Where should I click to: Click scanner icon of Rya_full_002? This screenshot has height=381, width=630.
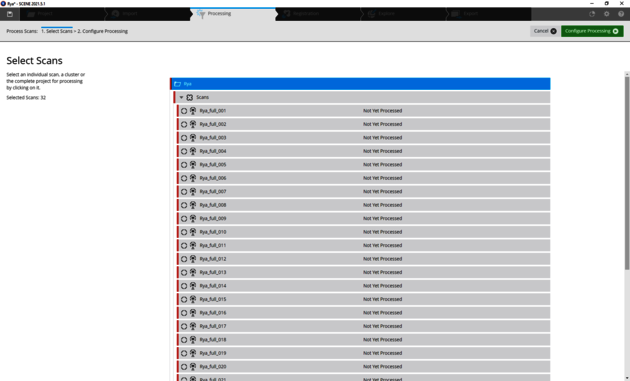click(193, 124)
